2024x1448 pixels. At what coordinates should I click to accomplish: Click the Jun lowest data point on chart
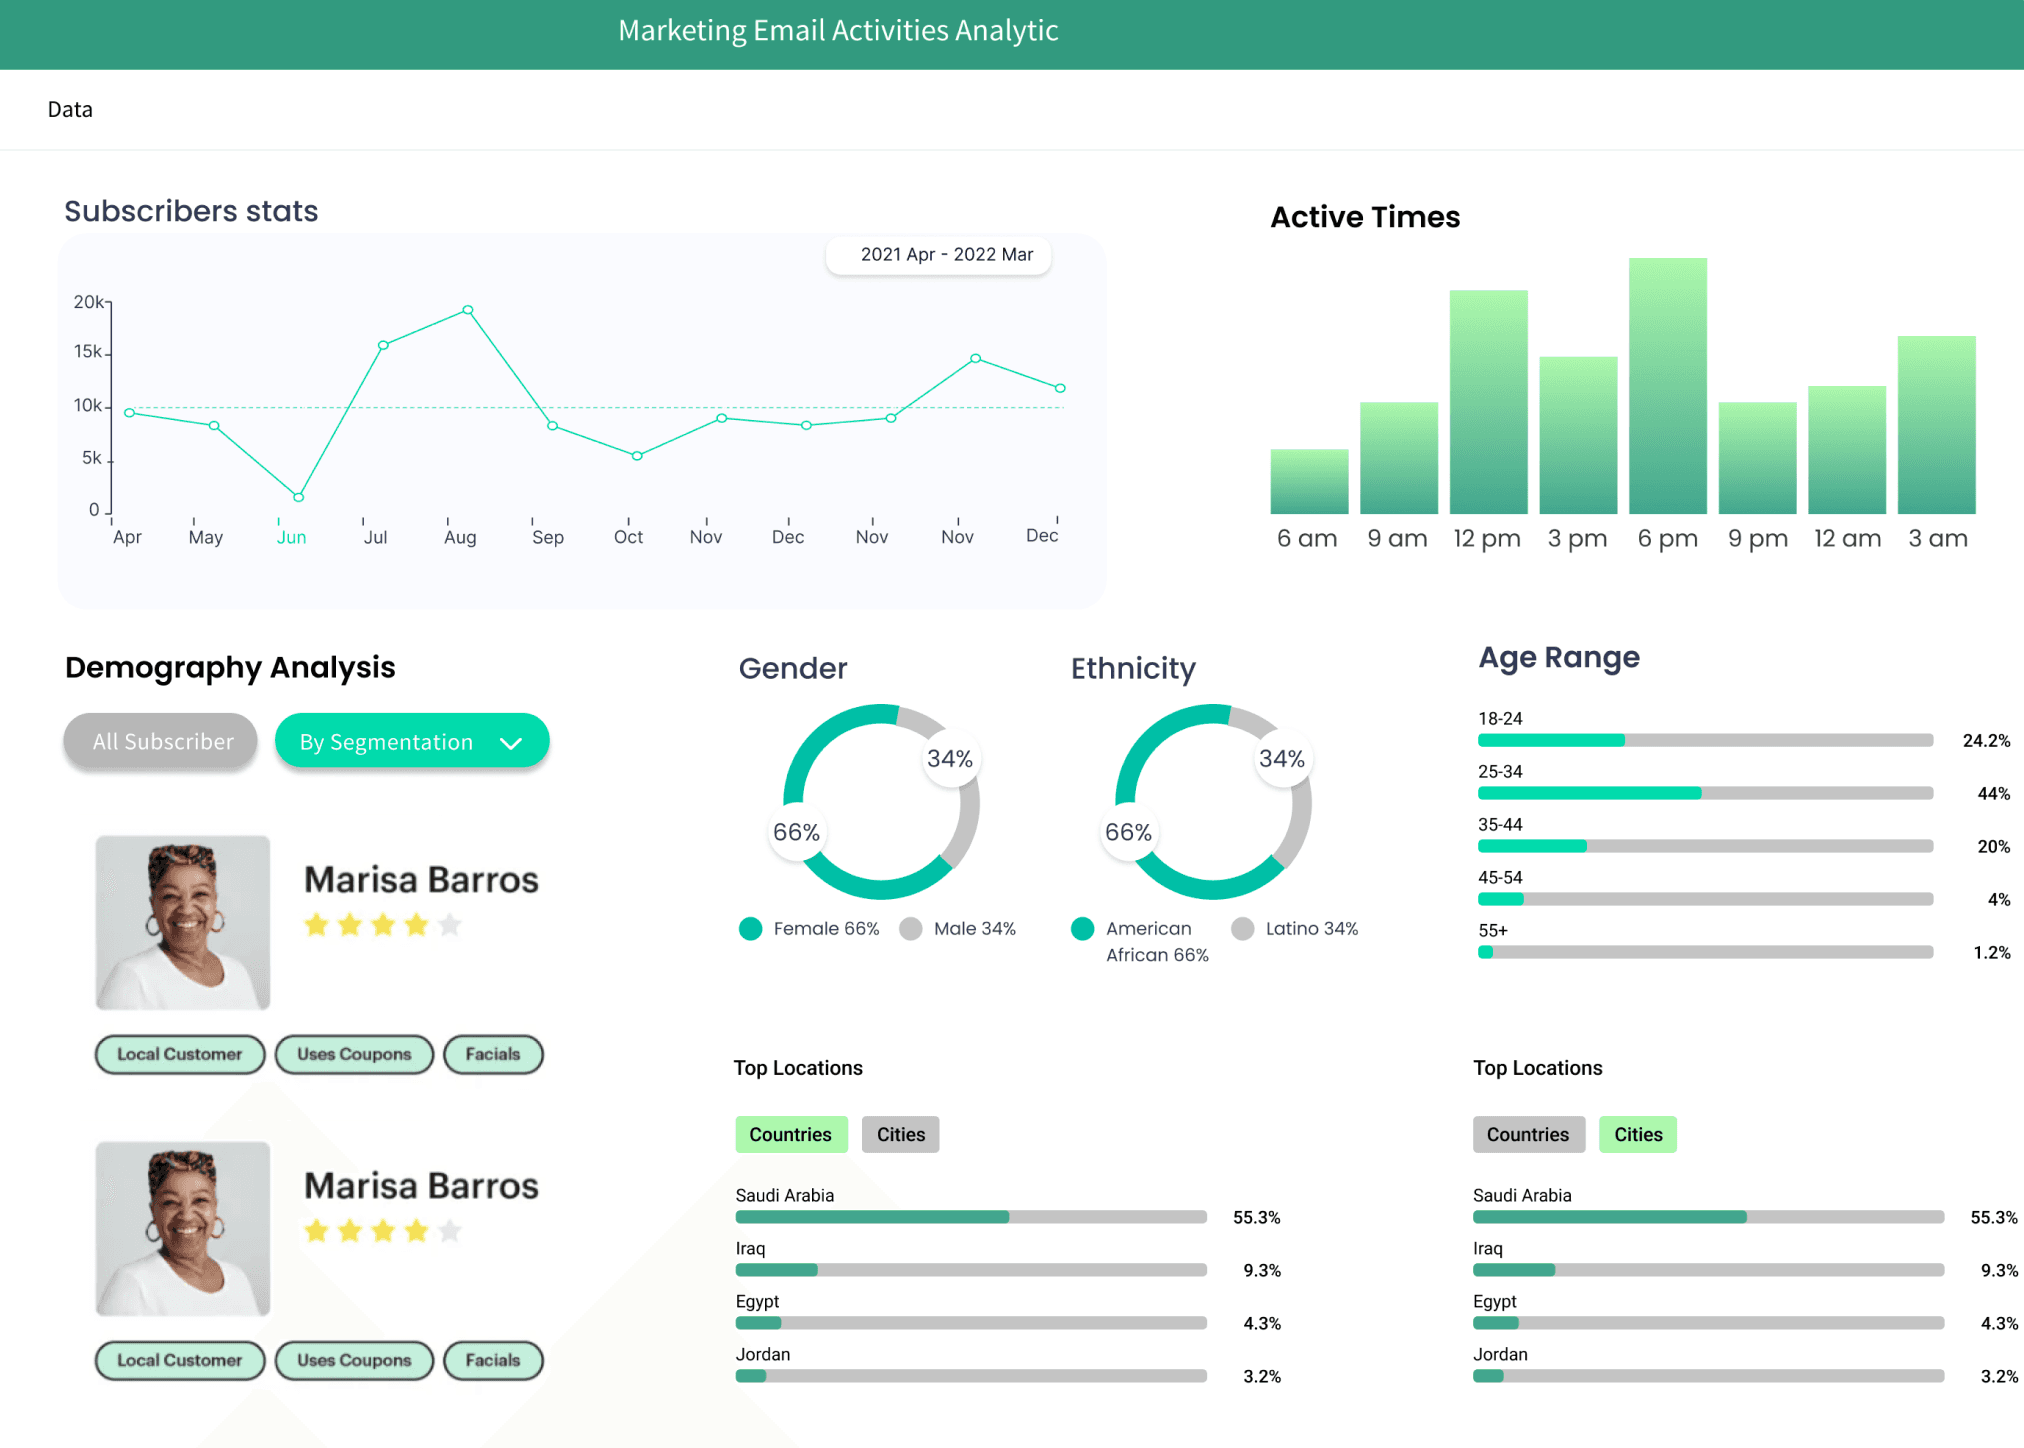point(298,497)
